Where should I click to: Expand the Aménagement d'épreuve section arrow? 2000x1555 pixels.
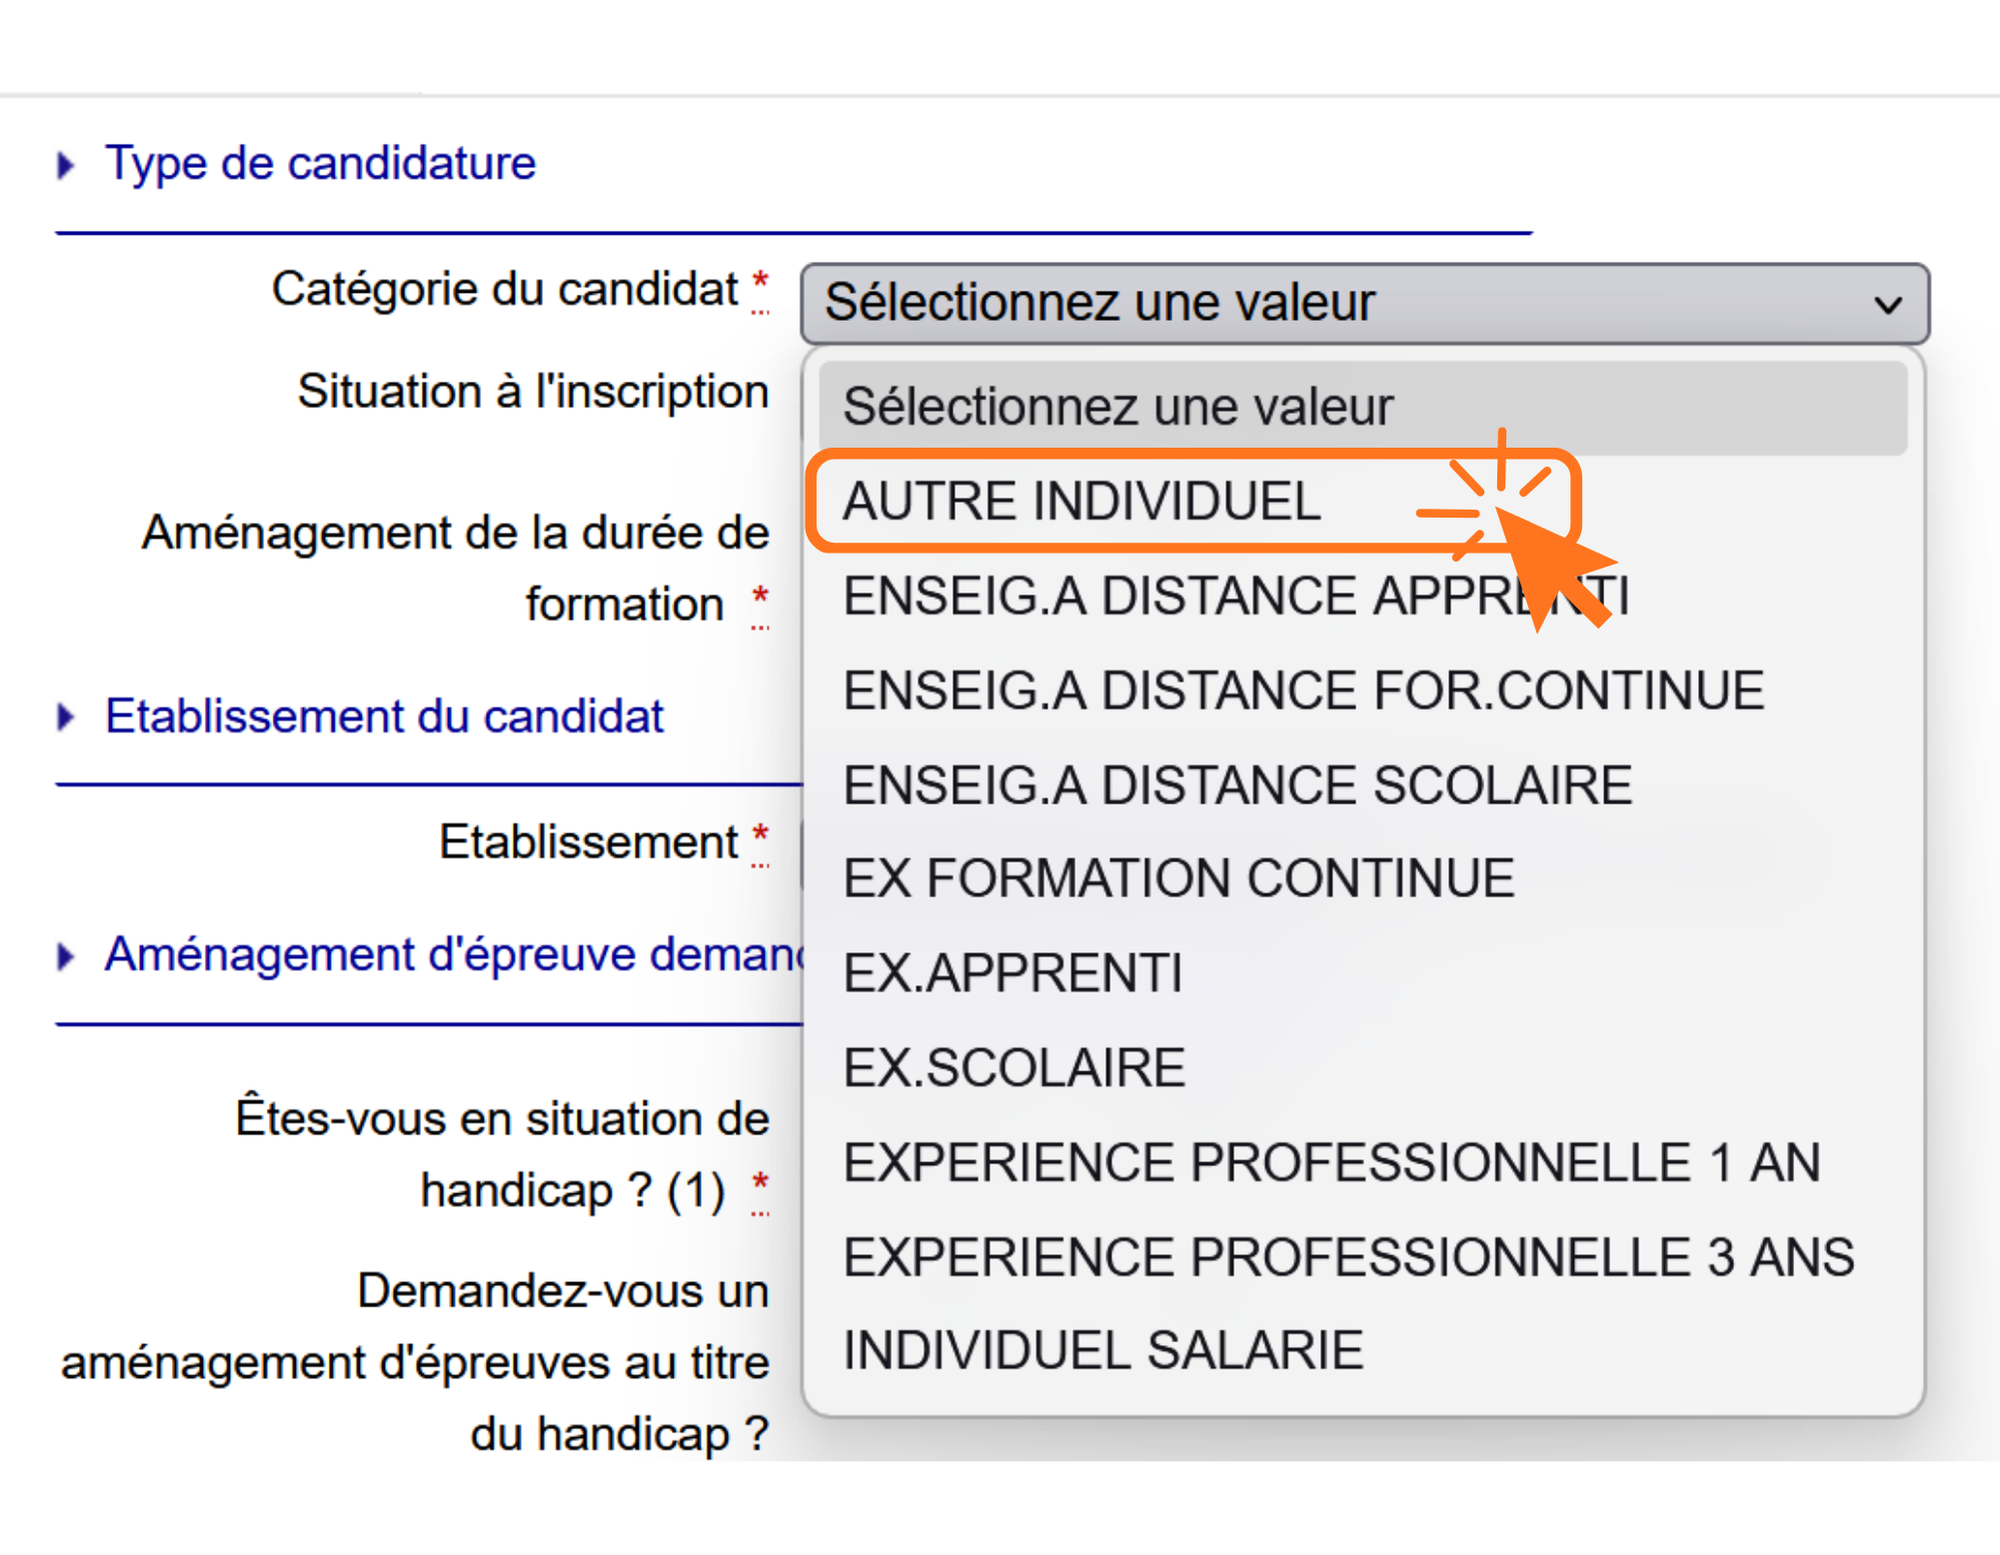click(x=66, y=956)
